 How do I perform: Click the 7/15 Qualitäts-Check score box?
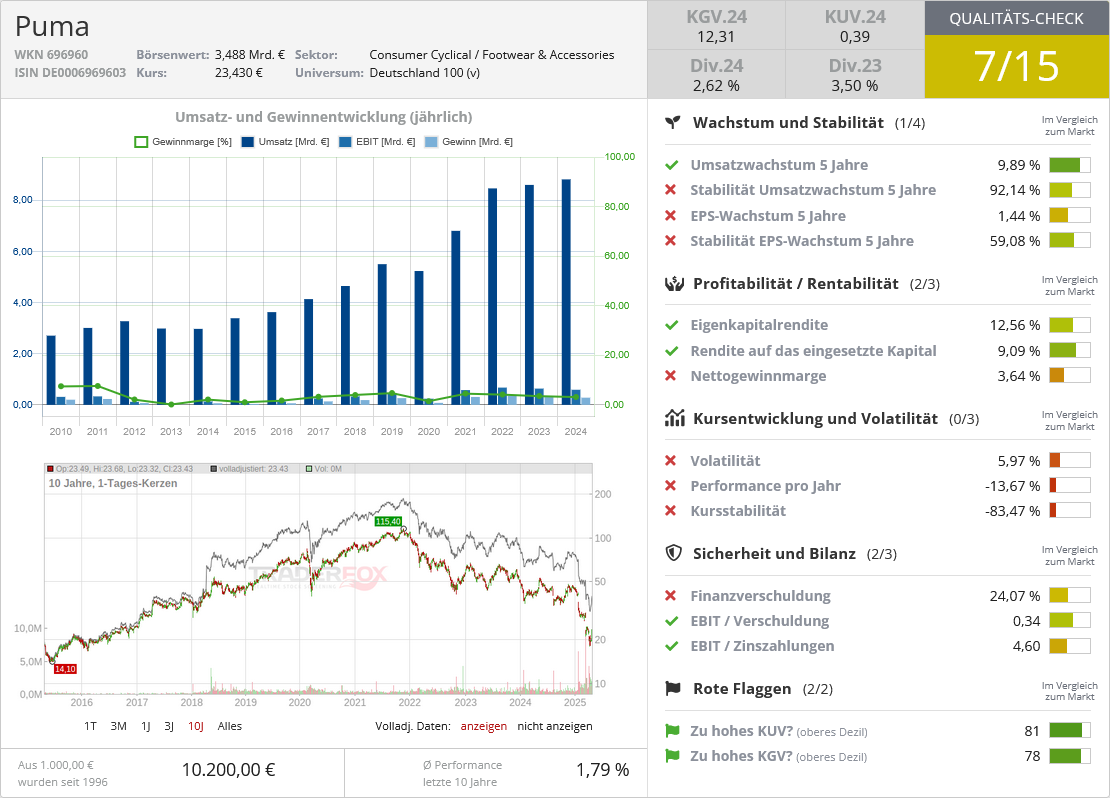click(x=1017, y=66)
